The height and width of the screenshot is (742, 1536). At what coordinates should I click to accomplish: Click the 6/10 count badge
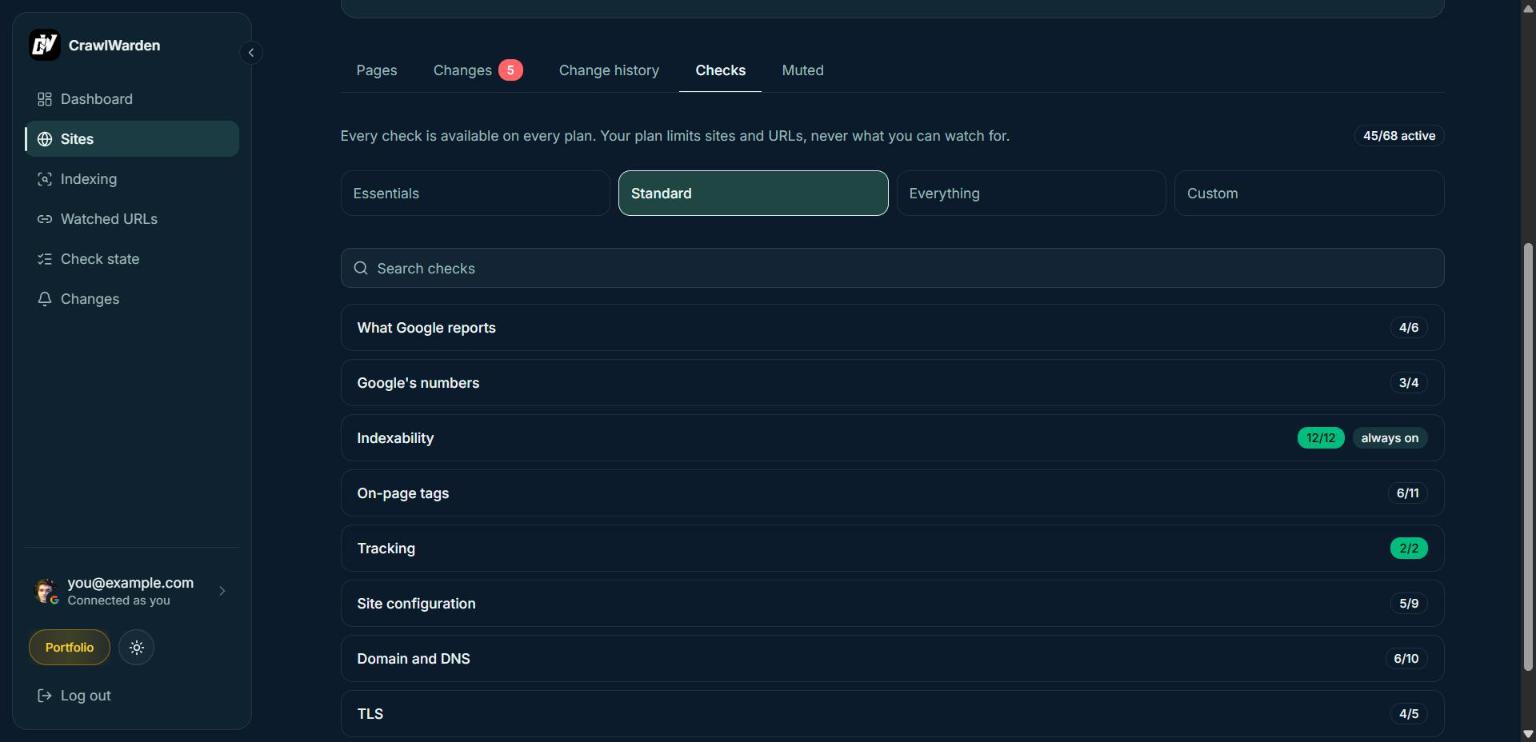[1406, 658]
